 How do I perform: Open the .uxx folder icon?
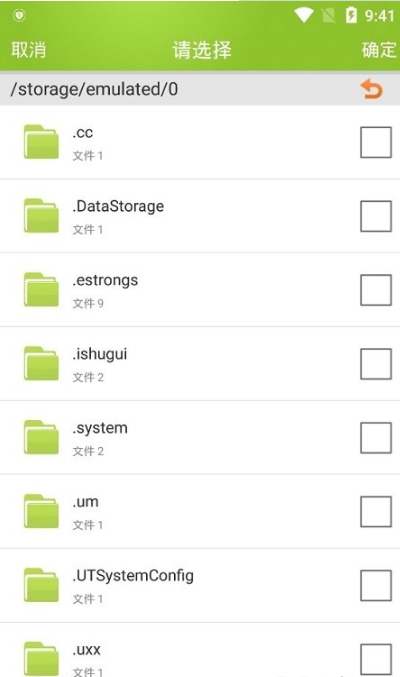click(41, 659)
